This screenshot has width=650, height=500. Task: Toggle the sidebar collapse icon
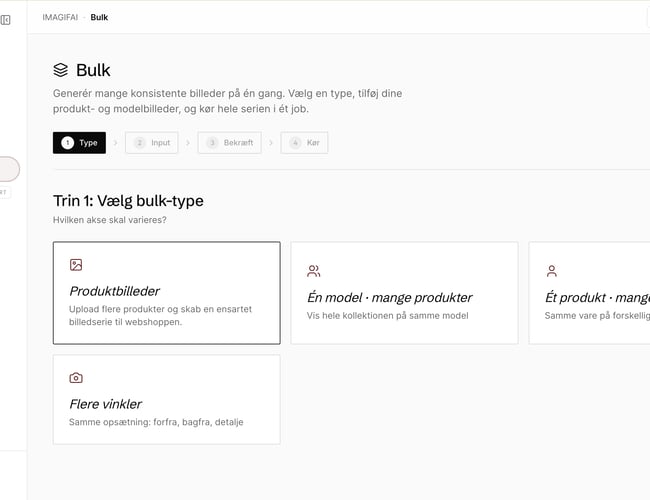coord(5,20)
